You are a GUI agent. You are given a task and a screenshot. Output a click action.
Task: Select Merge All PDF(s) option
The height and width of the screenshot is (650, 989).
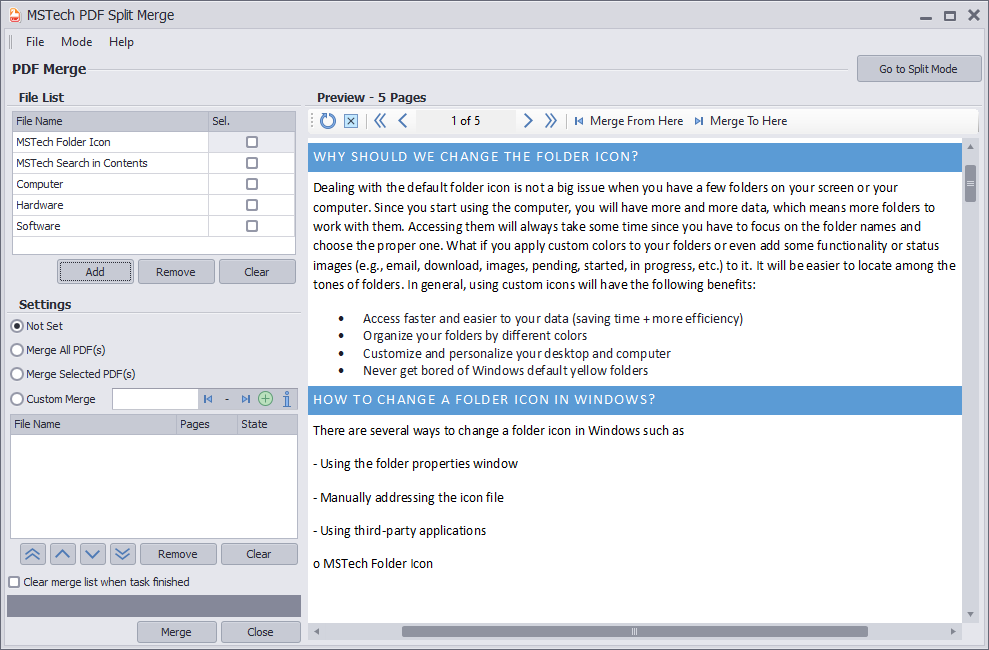click(x=17, y=350)
